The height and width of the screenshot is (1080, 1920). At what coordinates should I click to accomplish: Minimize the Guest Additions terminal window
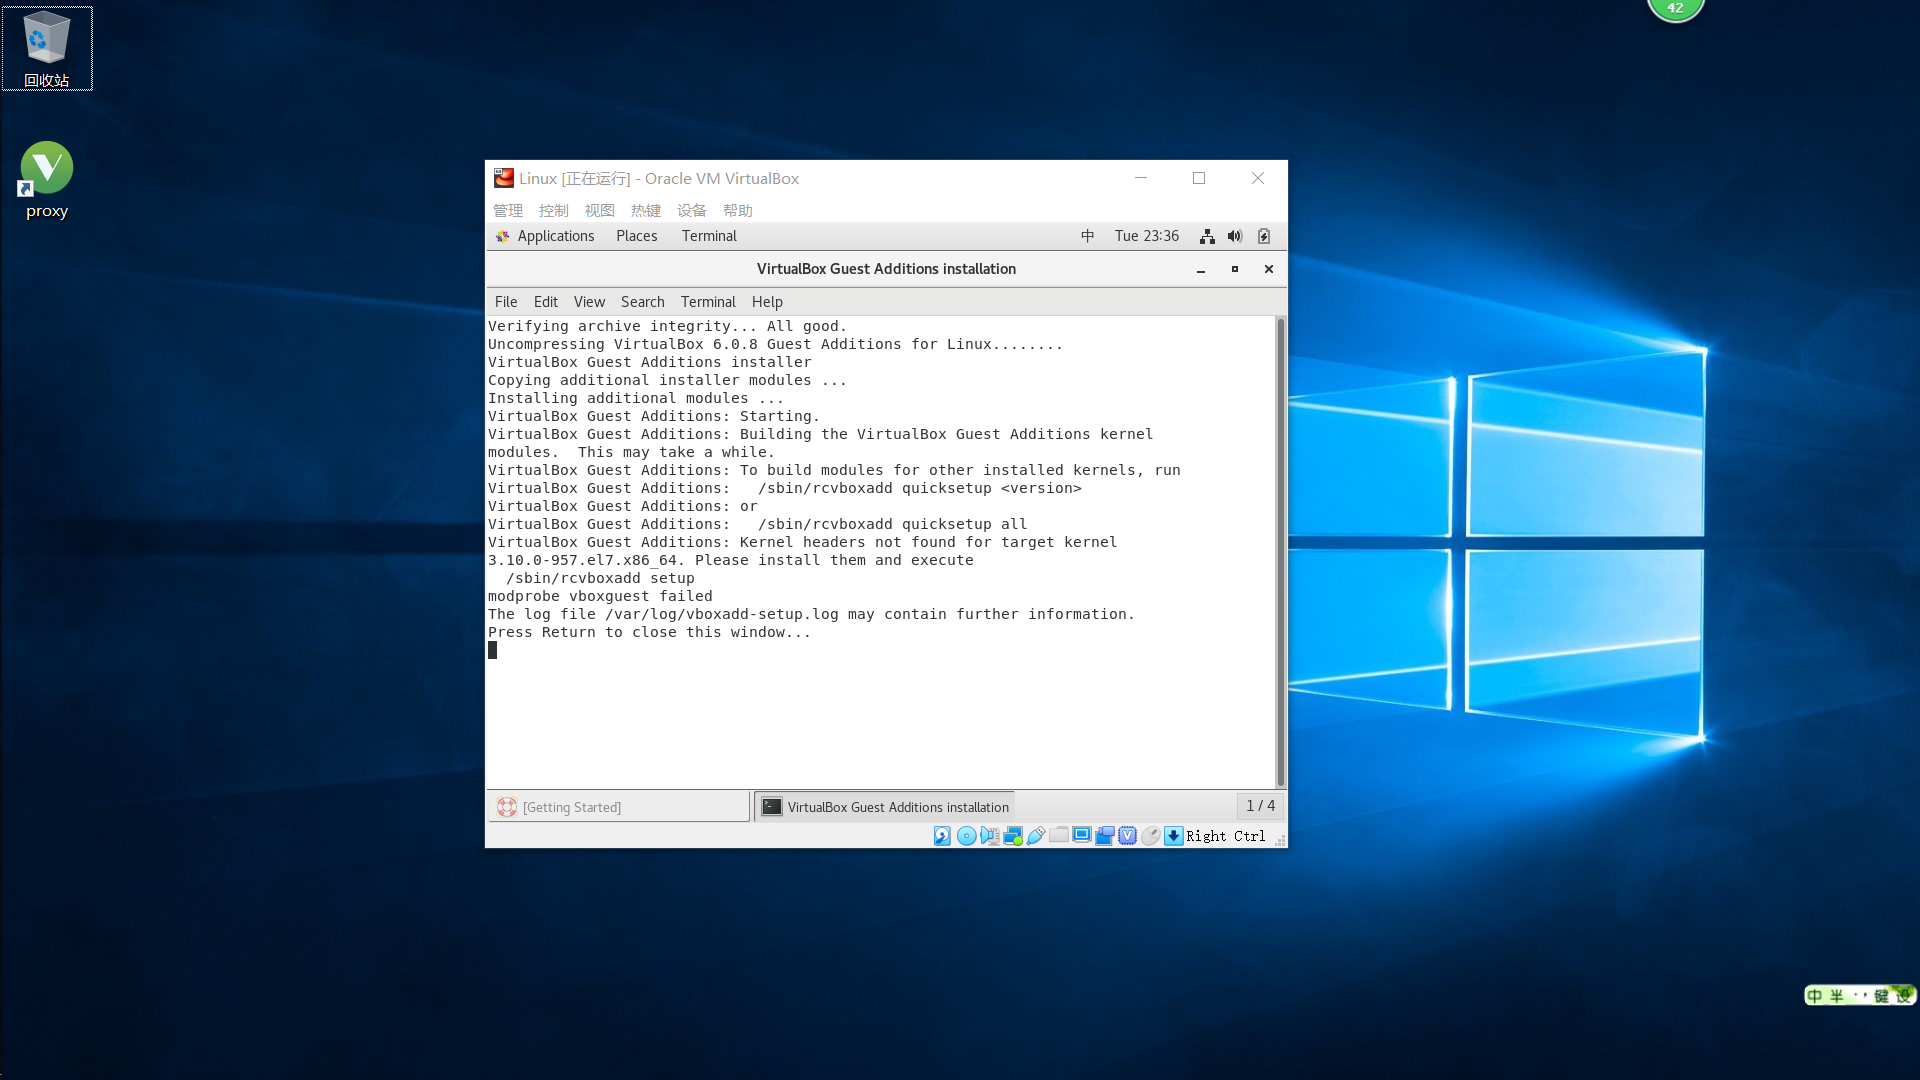[1201, 269]
